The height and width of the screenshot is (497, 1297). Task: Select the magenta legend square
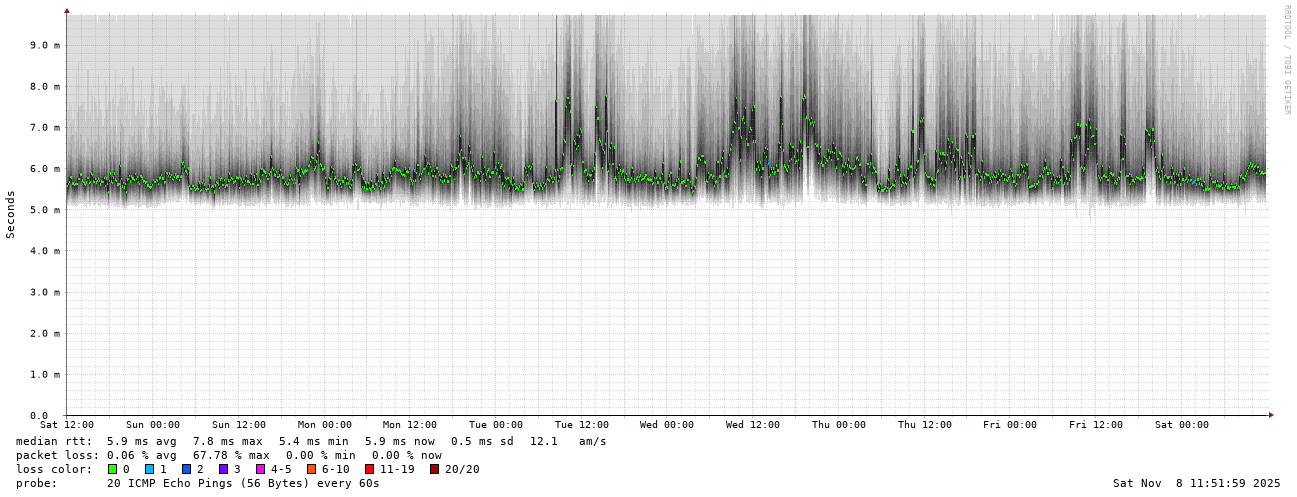coord(260,469)
